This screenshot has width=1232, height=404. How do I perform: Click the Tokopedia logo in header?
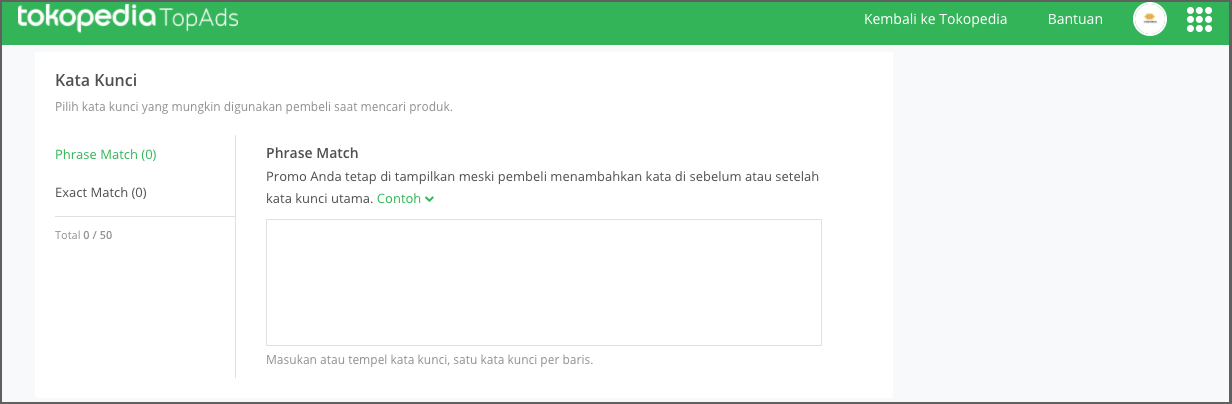[86, 18]
